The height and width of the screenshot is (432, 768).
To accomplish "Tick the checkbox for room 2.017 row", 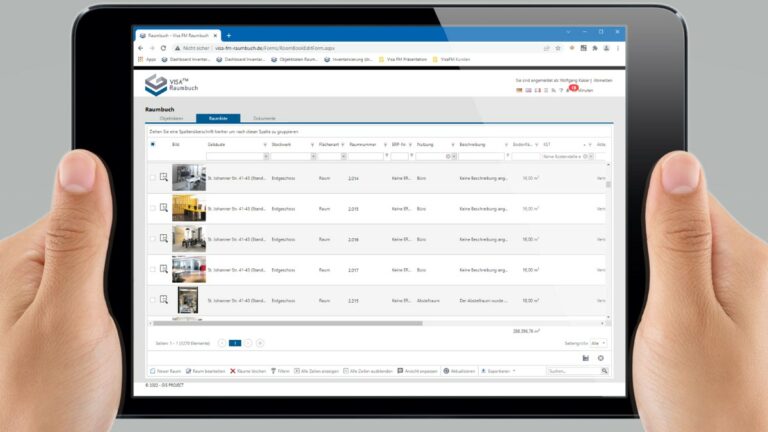I will pyautogui.click(x=153, y=269).
